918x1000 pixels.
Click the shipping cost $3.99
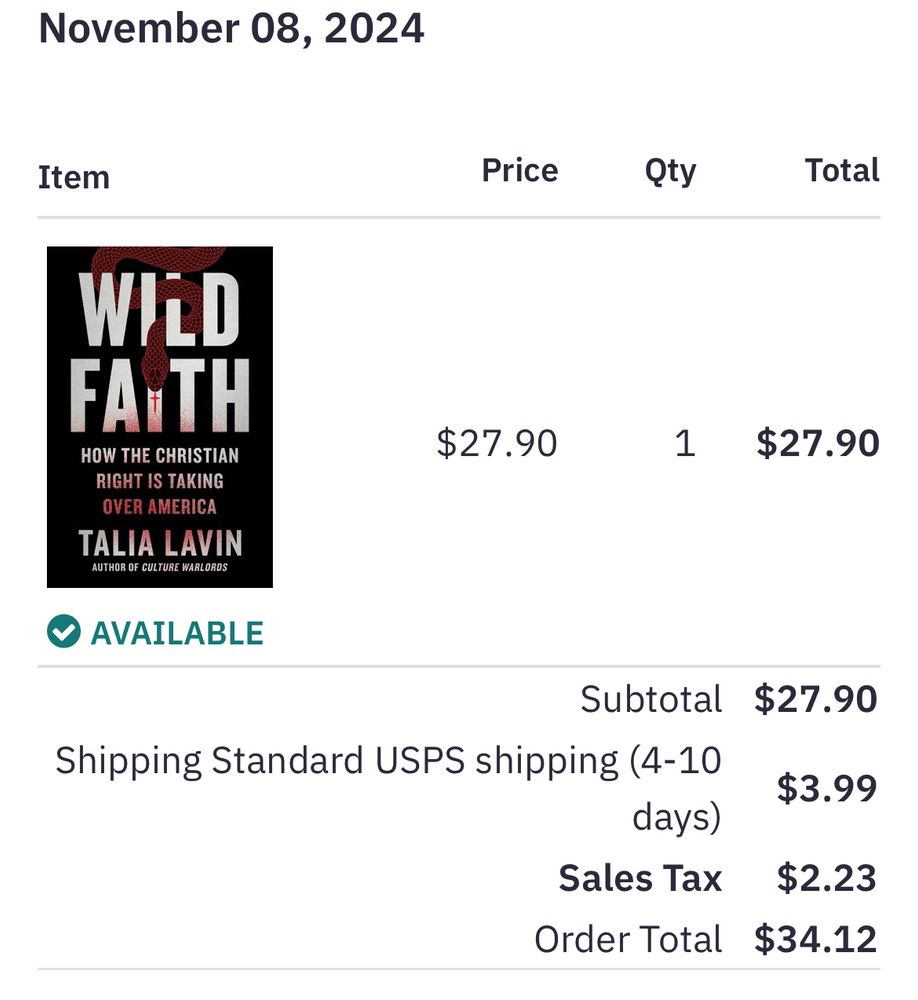click(827, 788)
